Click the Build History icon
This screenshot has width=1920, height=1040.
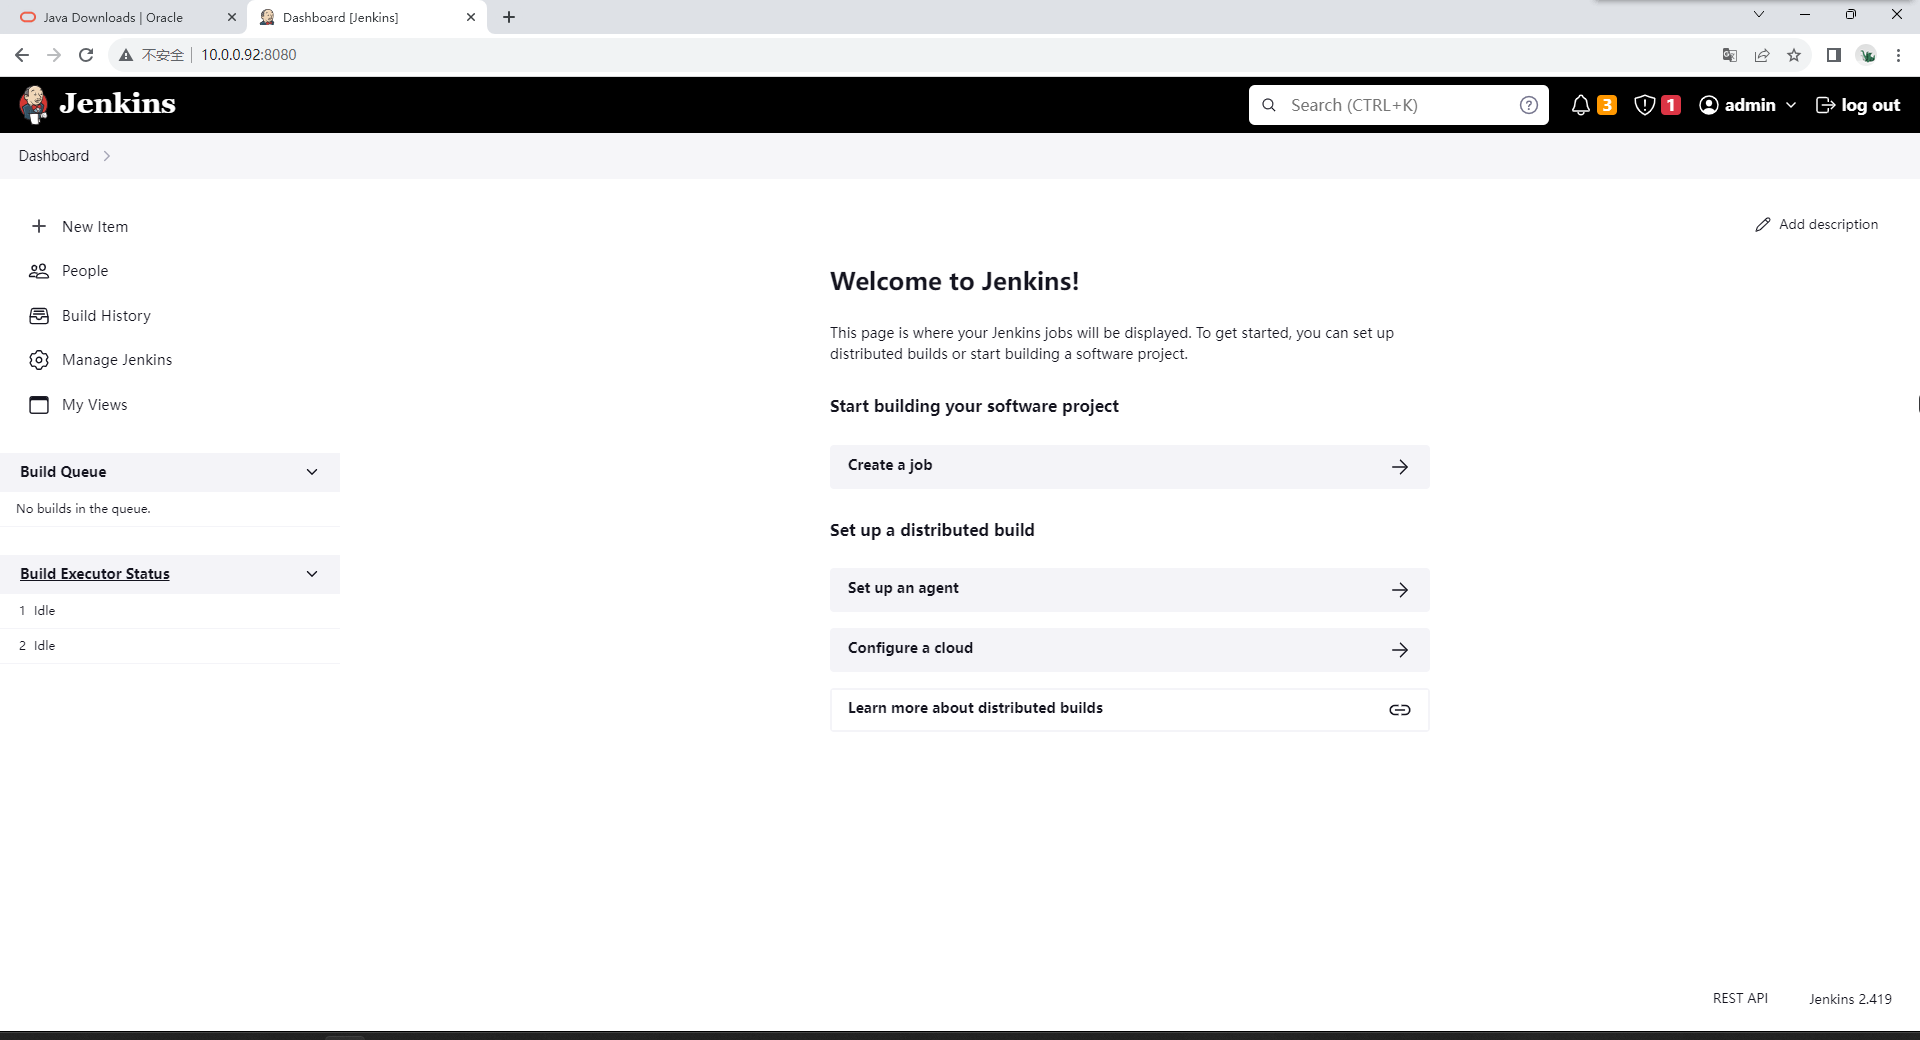click(x=39, y=316)
